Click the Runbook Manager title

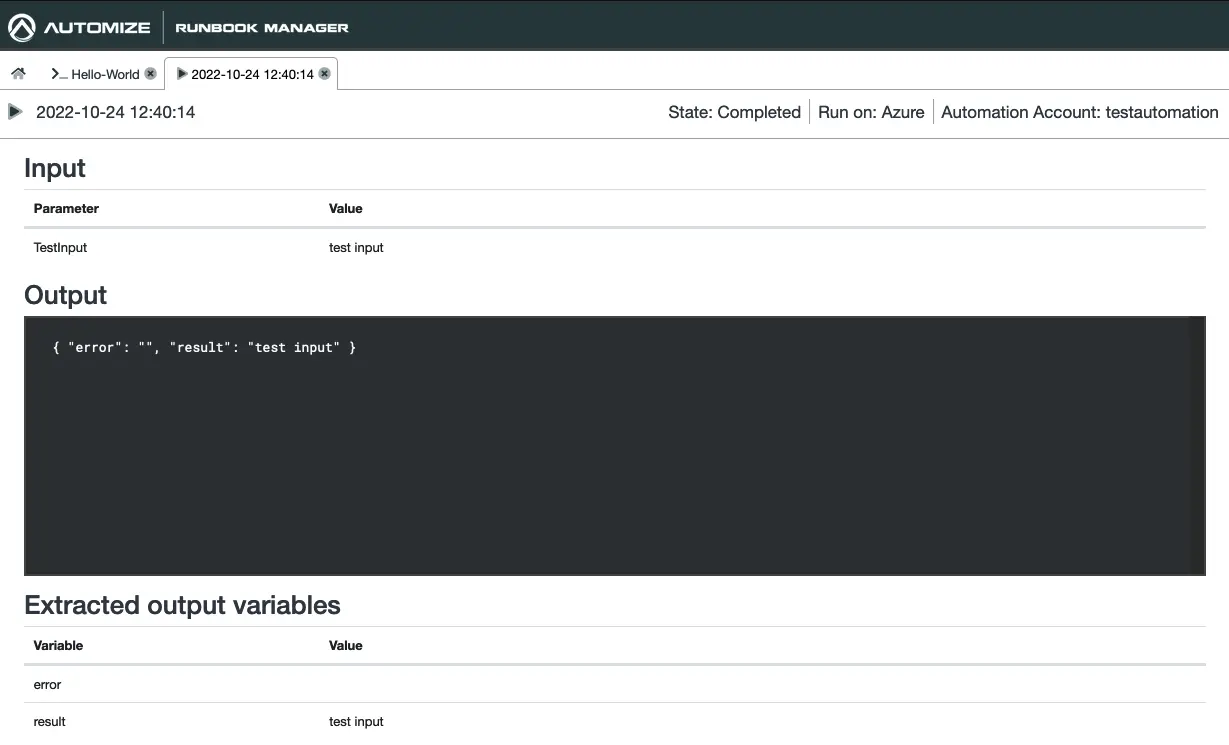point(262,28)
